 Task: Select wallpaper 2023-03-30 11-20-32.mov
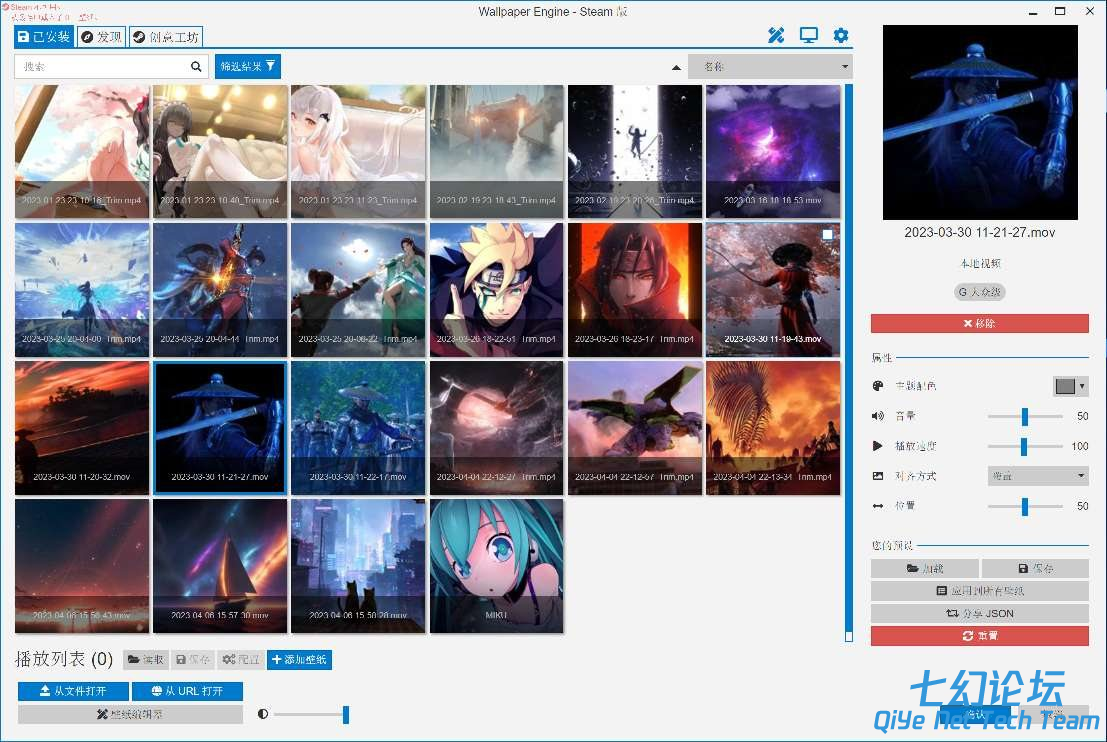(82, 428)
